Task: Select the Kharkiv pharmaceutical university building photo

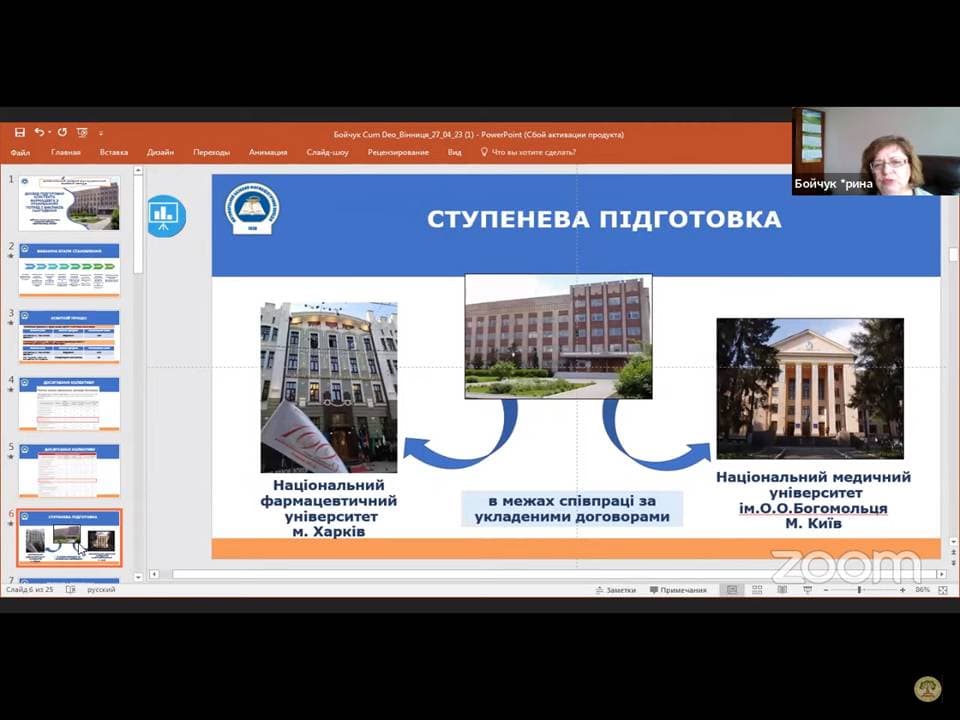Action: pos(329,387)
